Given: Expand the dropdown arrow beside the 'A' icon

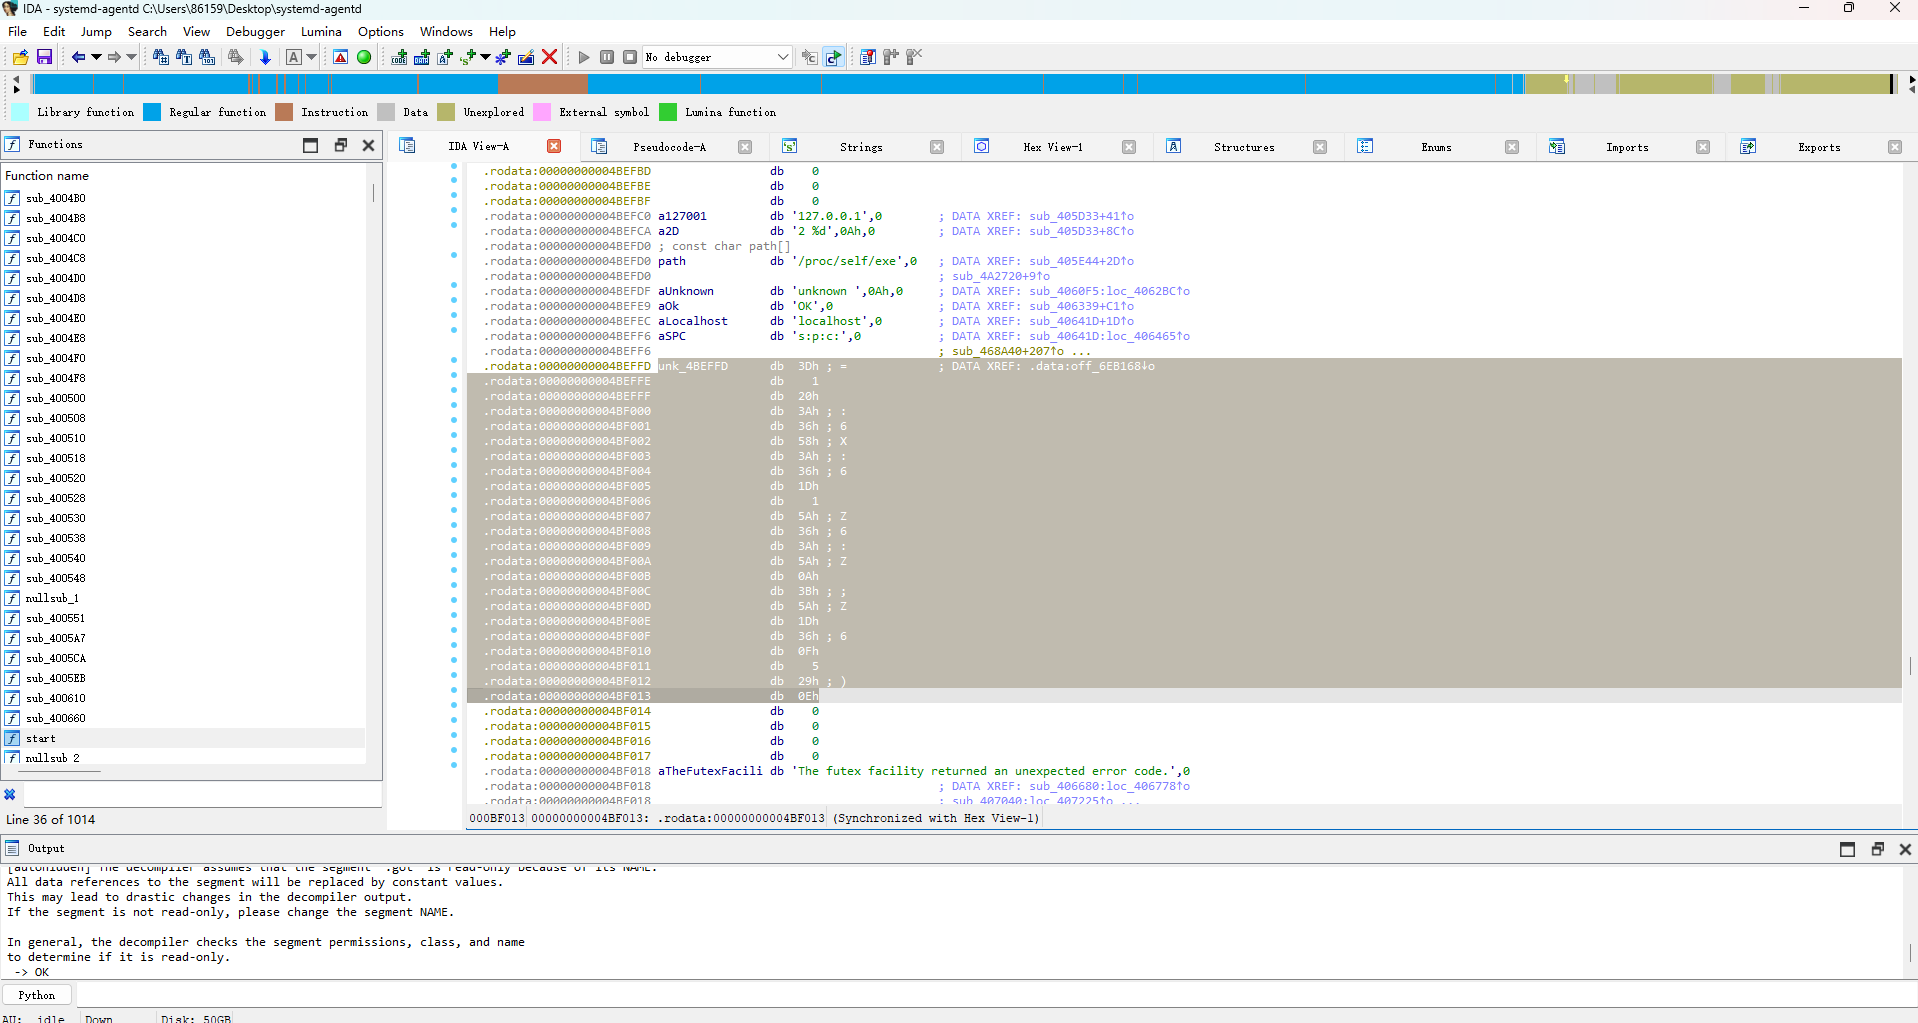Looking at the screenshot, I should [311, 57].
